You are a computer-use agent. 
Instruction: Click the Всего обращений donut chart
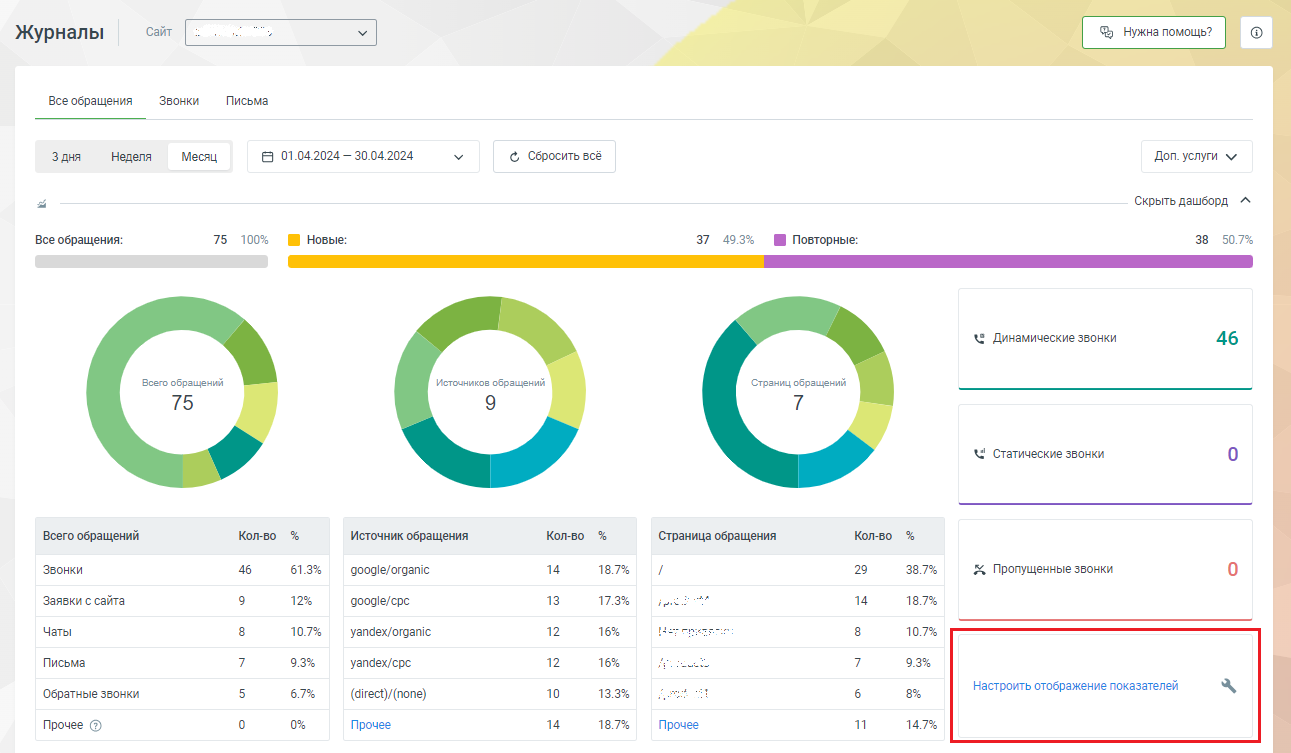point(182,393)
